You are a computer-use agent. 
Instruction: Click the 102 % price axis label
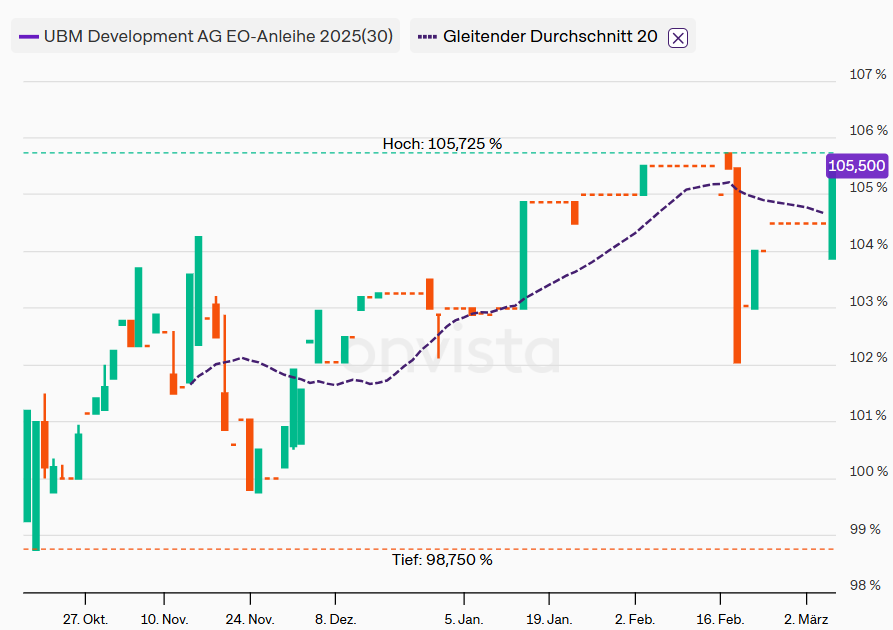868,357
